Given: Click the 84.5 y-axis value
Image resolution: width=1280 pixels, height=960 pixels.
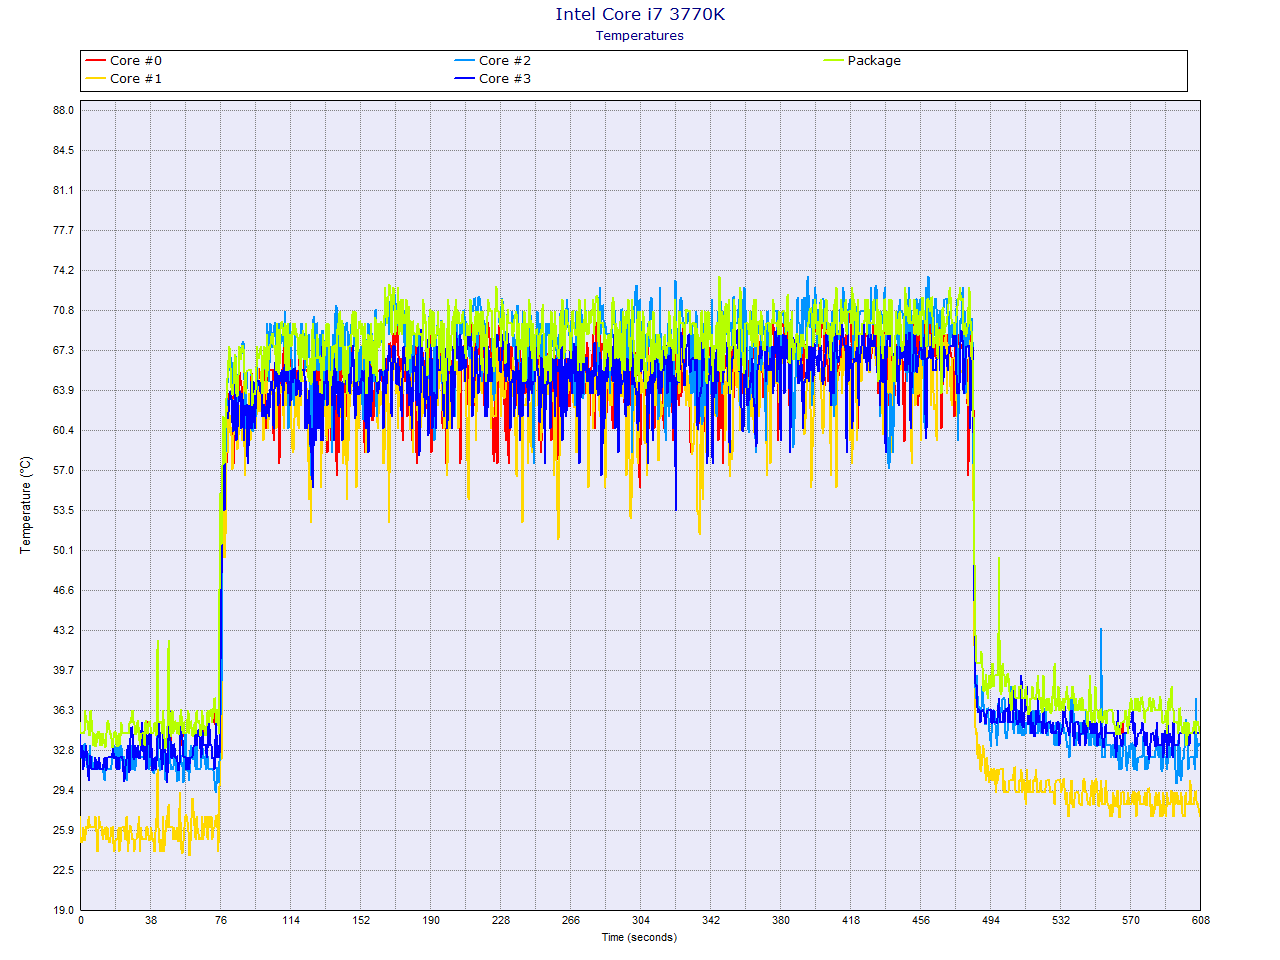Looking at the screenshot, I should (63, 150).
